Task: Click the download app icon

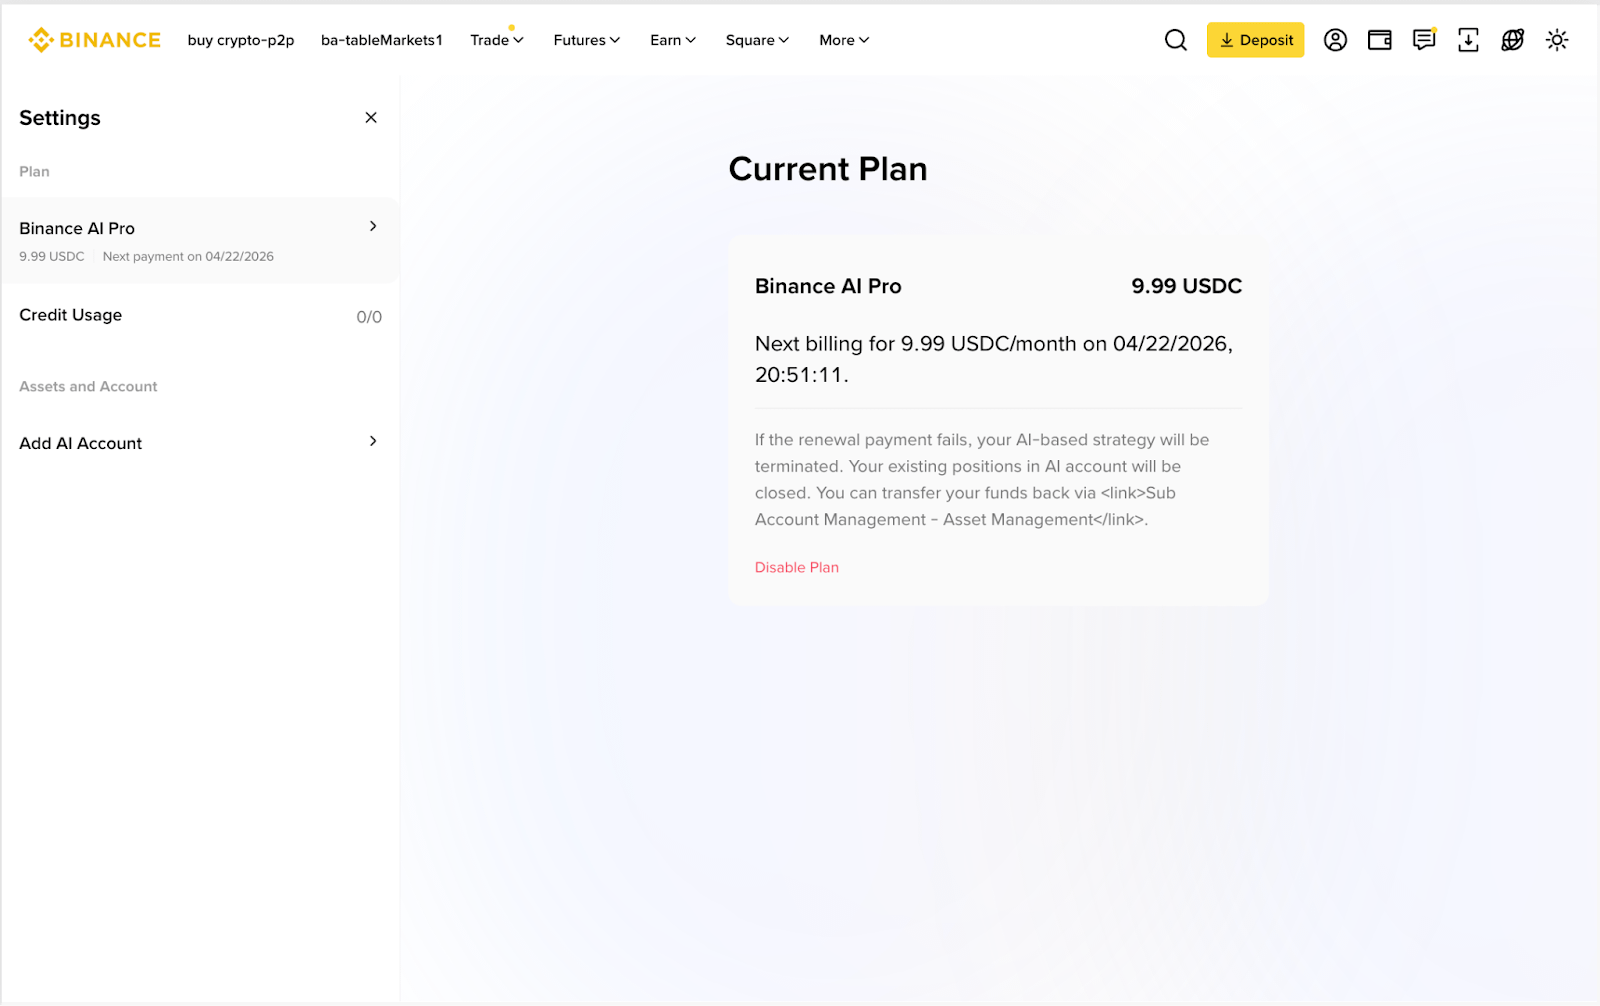Action: 1468,40
